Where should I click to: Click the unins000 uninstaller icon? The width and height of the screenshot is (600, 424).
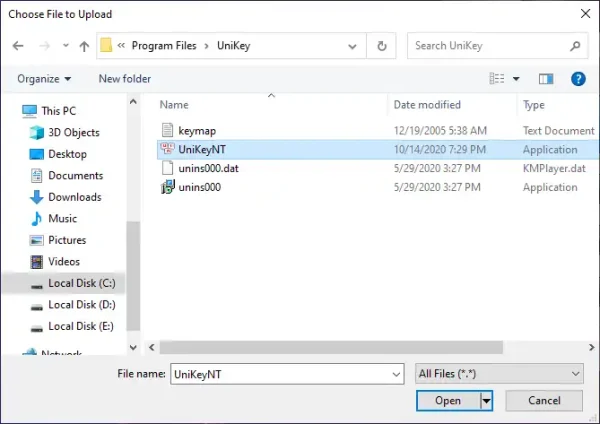[167, 187]
